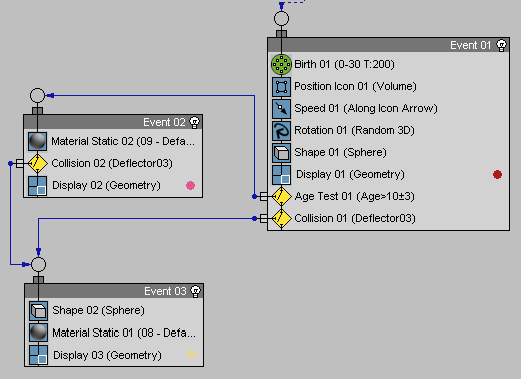Select the Material Static 02 sphere icon
Screen dimensions: 521x379
[x=37, y=141]
